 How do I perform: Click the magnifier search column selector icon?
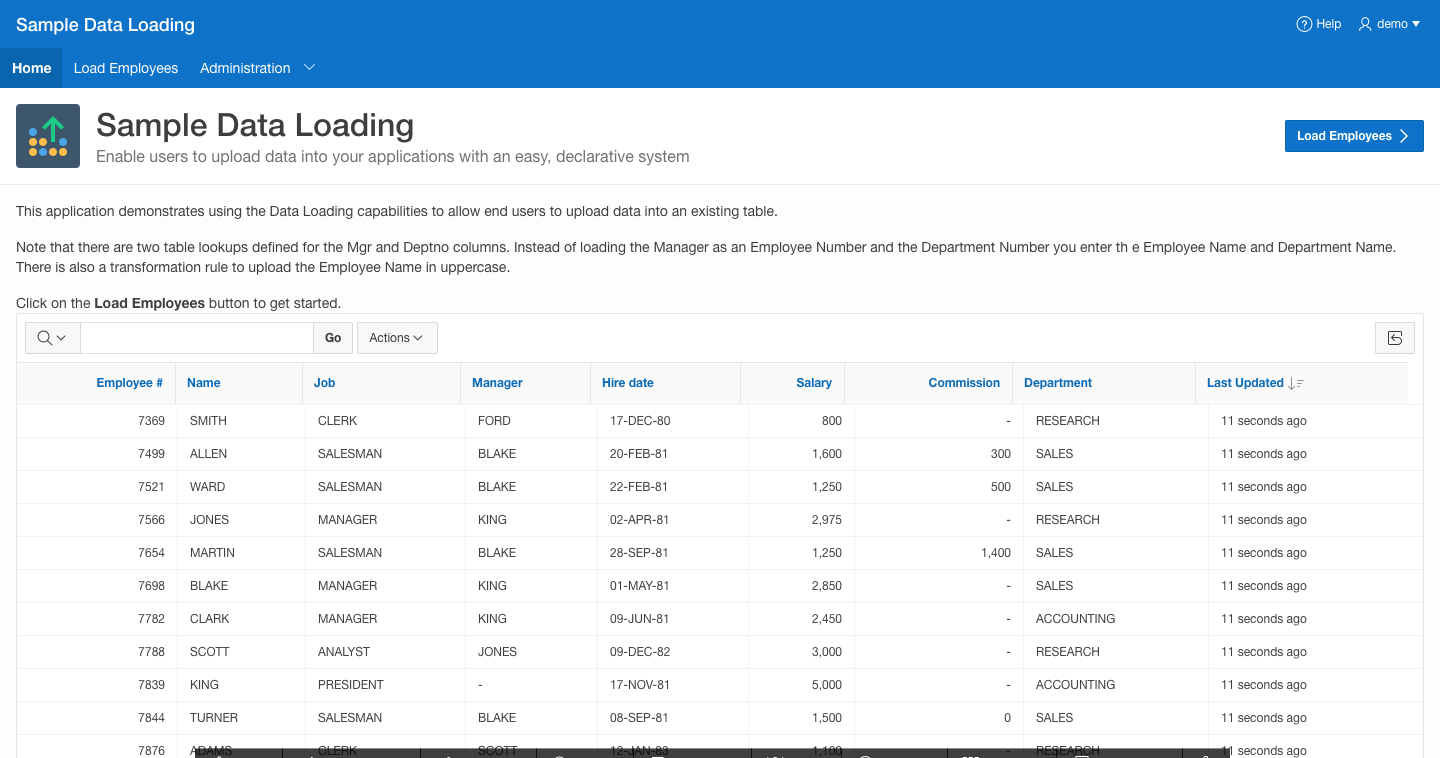[52, 338]
